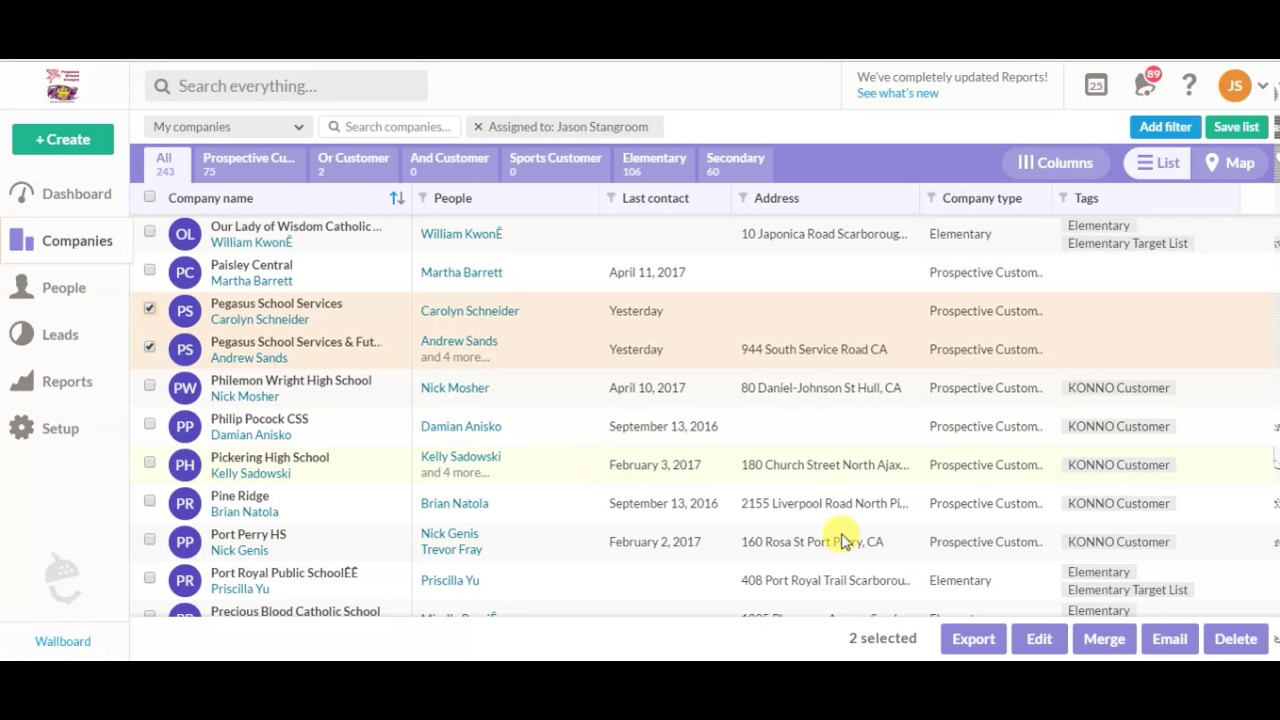Select the Sports Customer tab
Screen dimensions: 1280x720
pyautogui.click(x=555, y=164)
